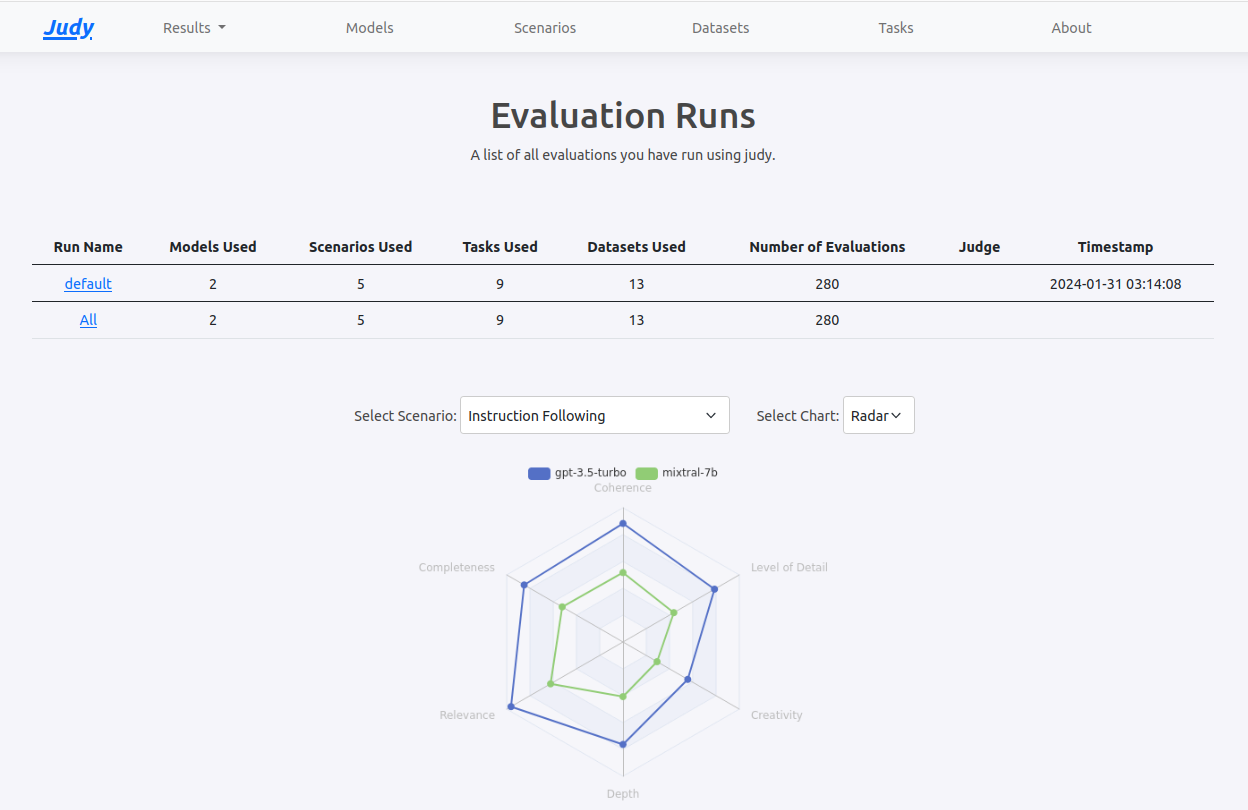Viewport: 1248px width, 810px height.
Task: Click mixtral-7b Completeness data point
Action: [x=562, y=607]
